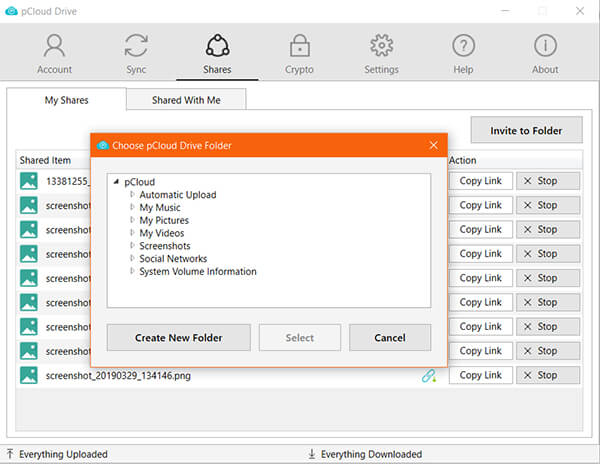Expand the My Pictures folder node
The width and height of the screenshot is (600, 464).
pyautogui.click(x=132, y=220)
